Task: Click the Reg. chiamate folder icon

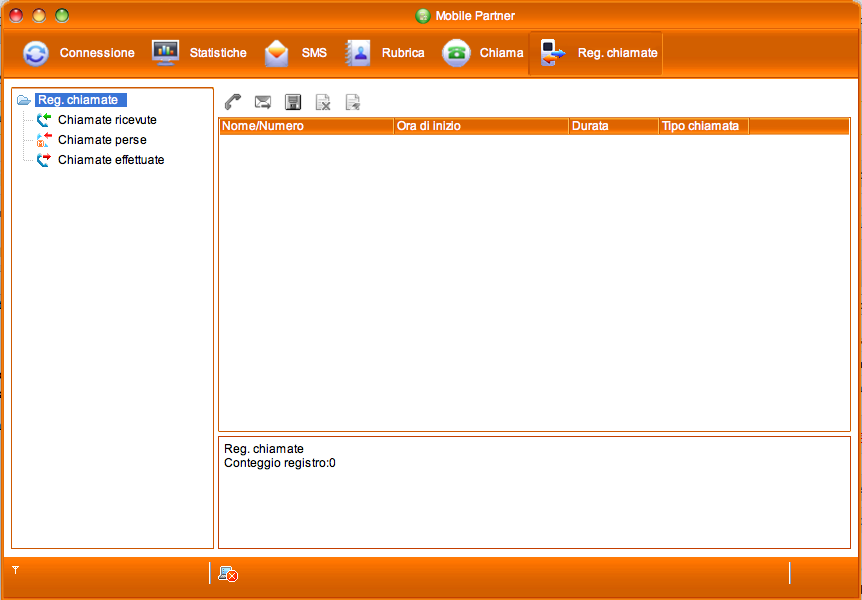Action: (24, 100)
